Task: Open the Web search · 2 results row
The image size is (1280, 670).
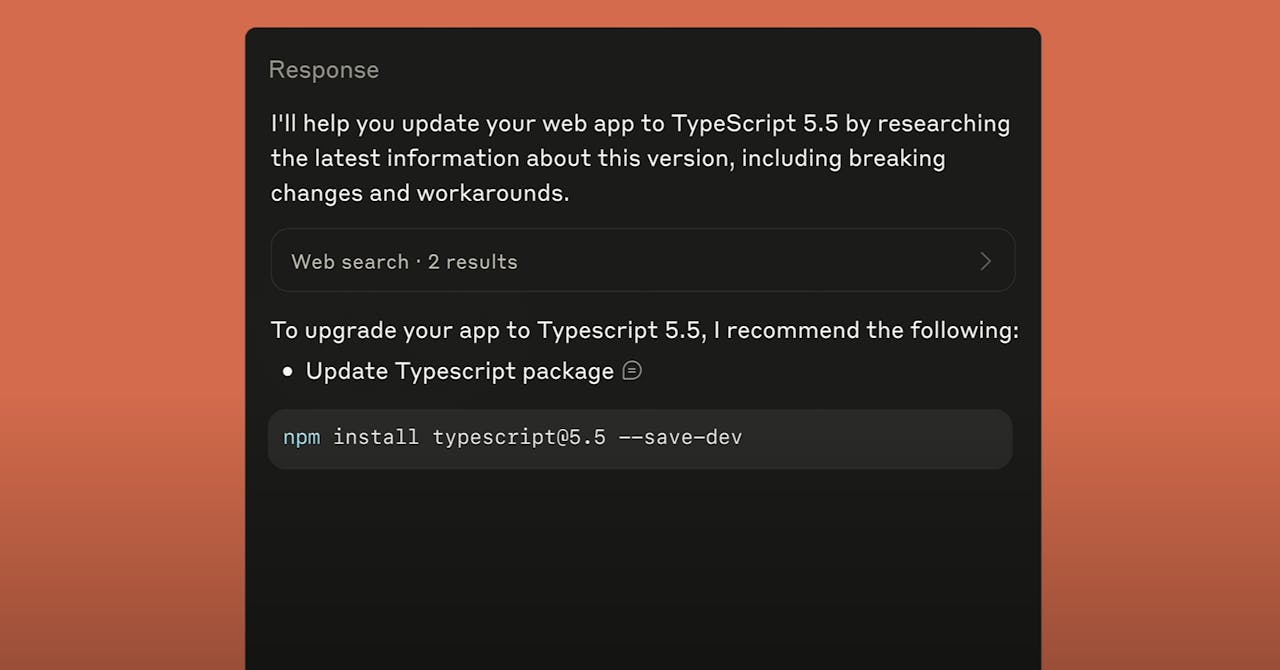Action: (643, 260)
